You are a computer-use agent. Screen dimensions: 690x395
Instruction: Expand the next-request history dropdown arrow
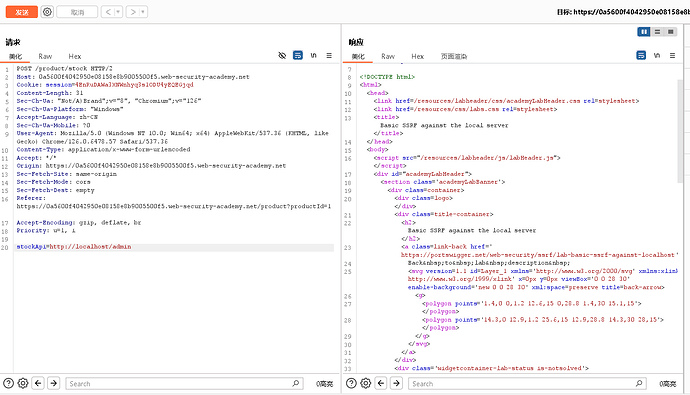(x=143, y=12)
